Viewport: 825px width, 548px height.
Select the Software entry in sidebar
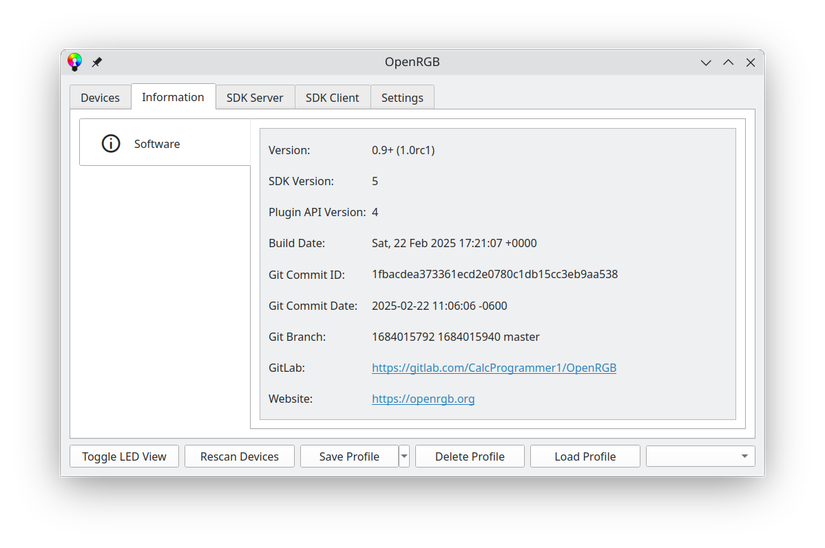coord(165,144)
